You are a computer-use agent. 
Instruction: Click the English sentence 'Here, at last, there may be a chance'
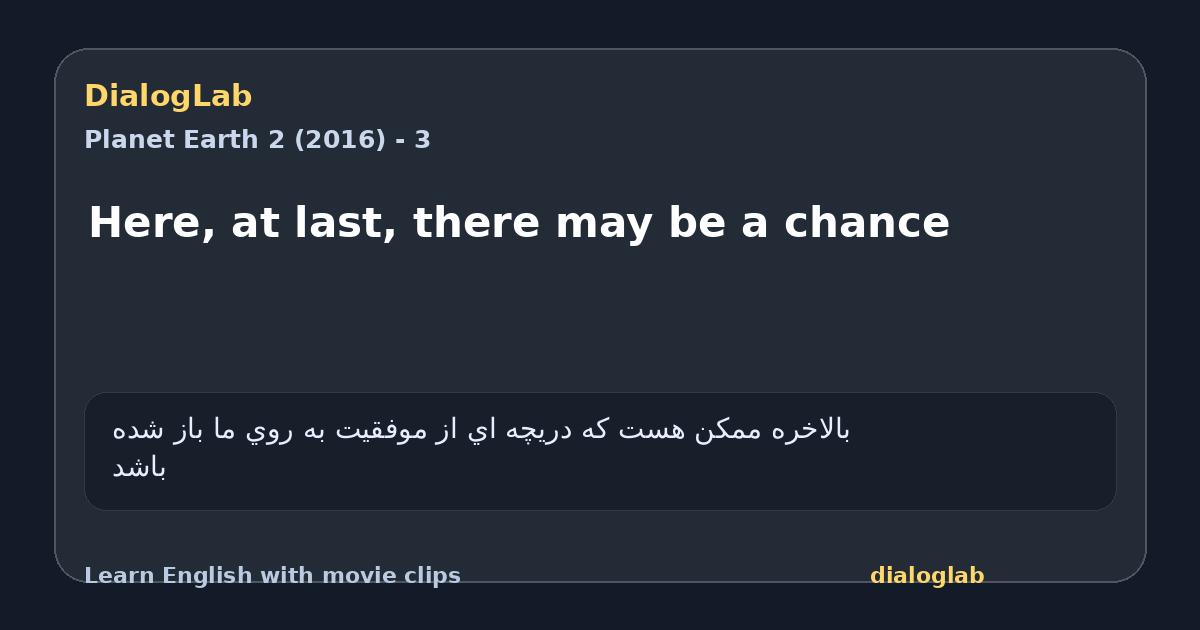pos(519,223)
